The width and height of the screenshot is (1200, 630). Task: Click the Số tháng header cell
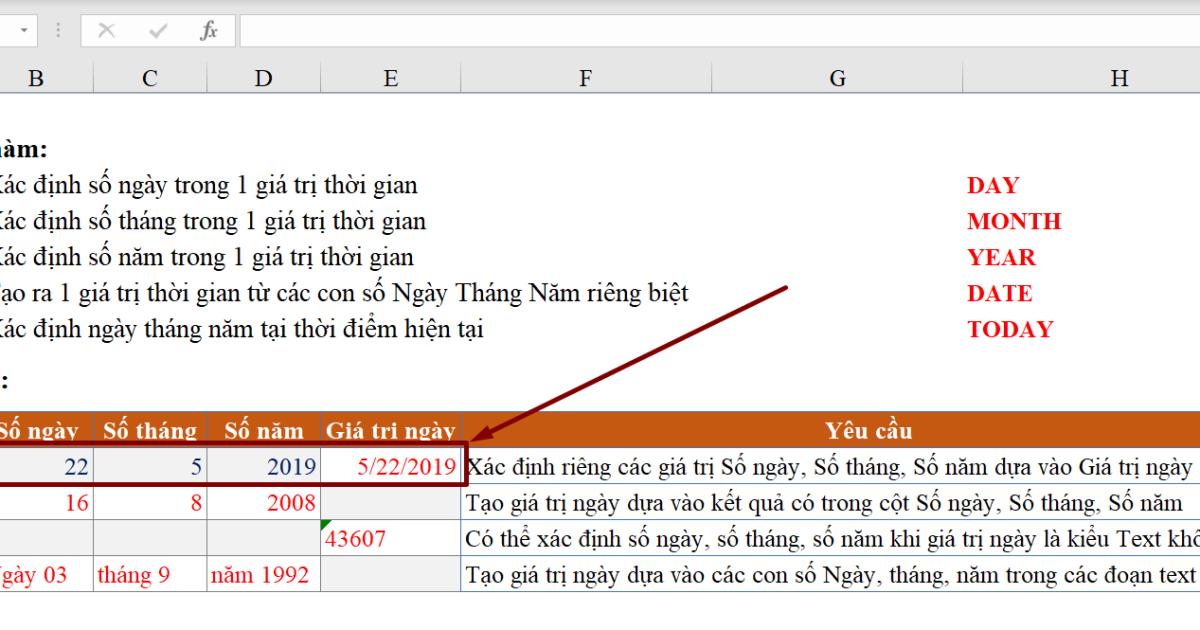pyautogui.click(x=148, y=430)
